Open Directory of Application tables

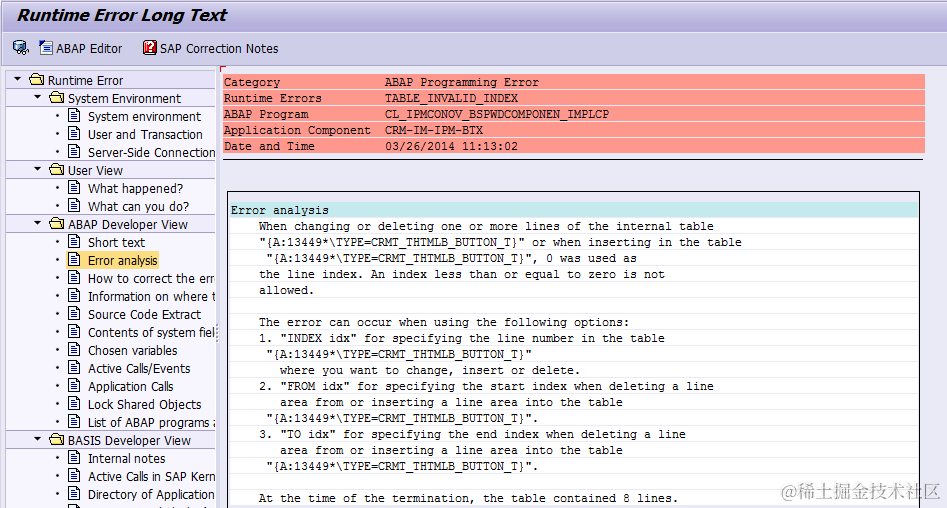(151, 494)
